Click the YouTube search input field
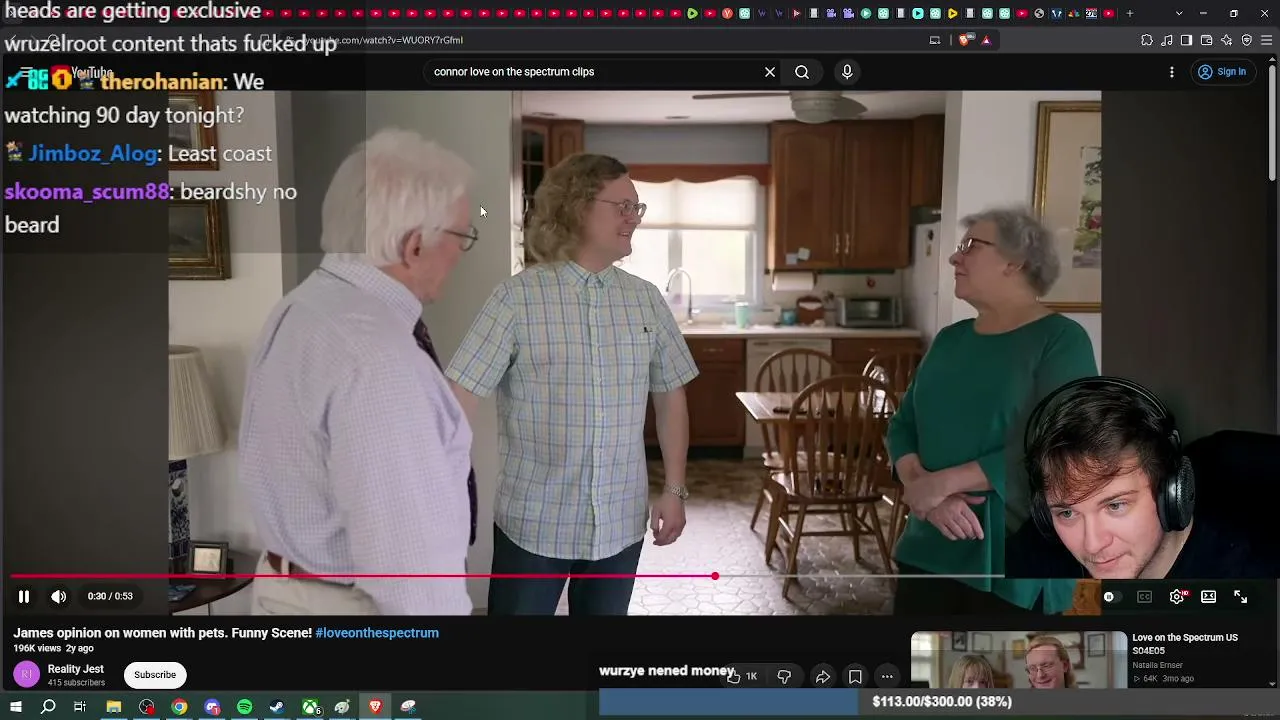1280x720 pixels. pos(592,72)
